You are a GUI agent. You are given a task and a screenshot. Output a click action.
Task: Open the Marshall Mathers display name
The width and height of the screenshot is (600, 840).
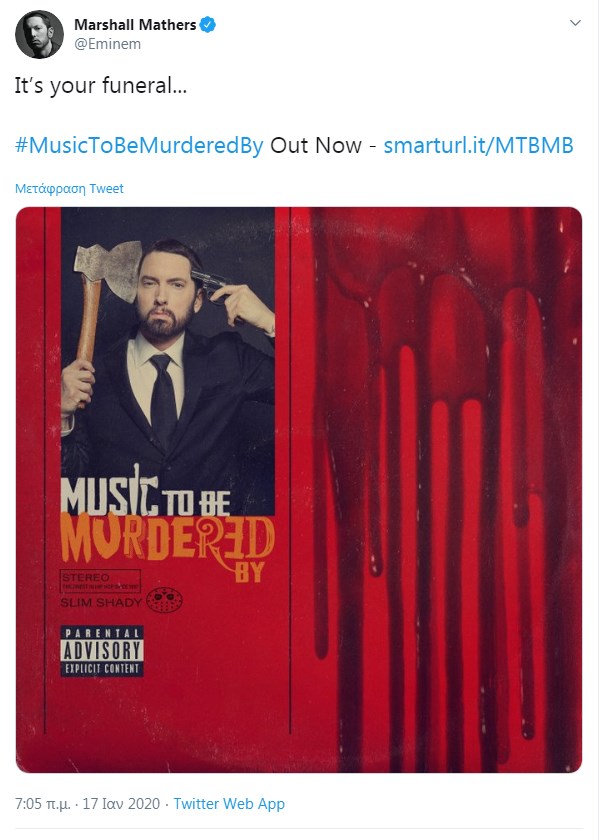click(x=135, y=25)
